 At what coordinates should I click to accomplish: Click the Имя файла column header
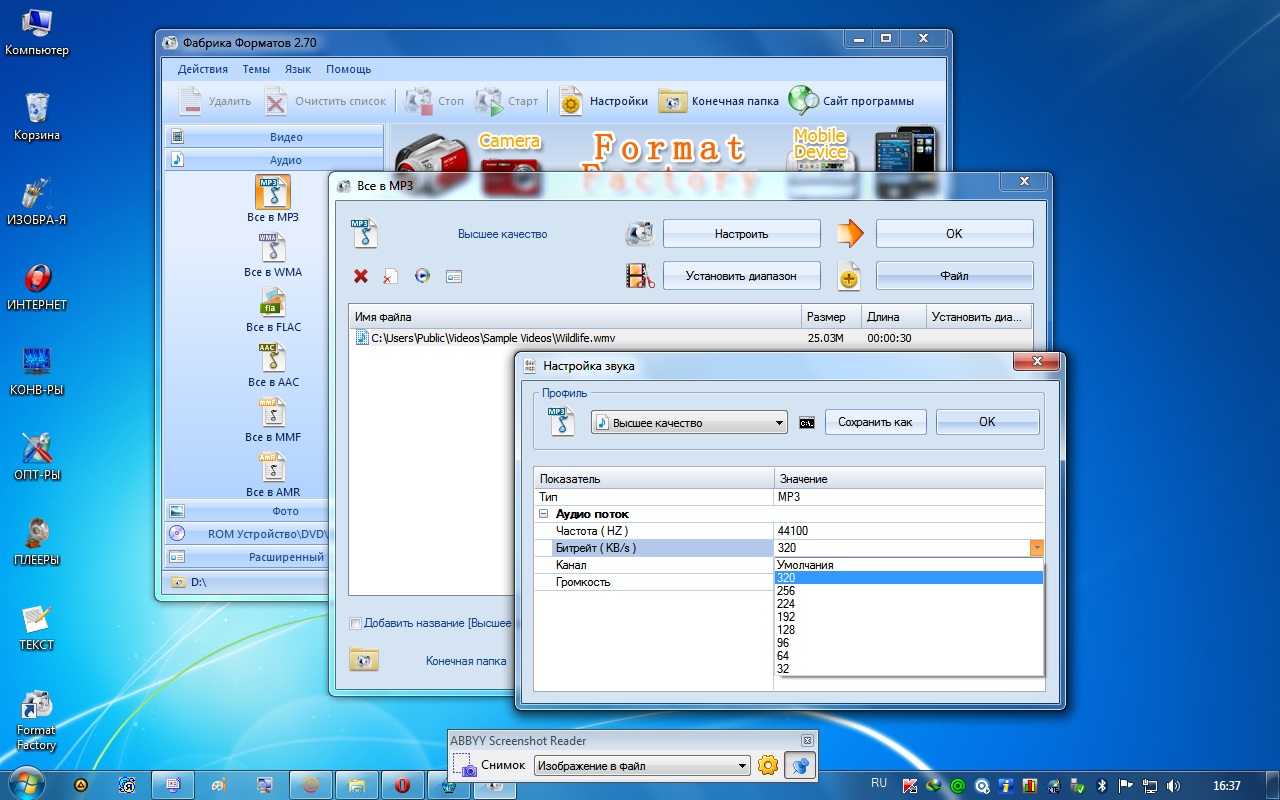pos(575,317)
